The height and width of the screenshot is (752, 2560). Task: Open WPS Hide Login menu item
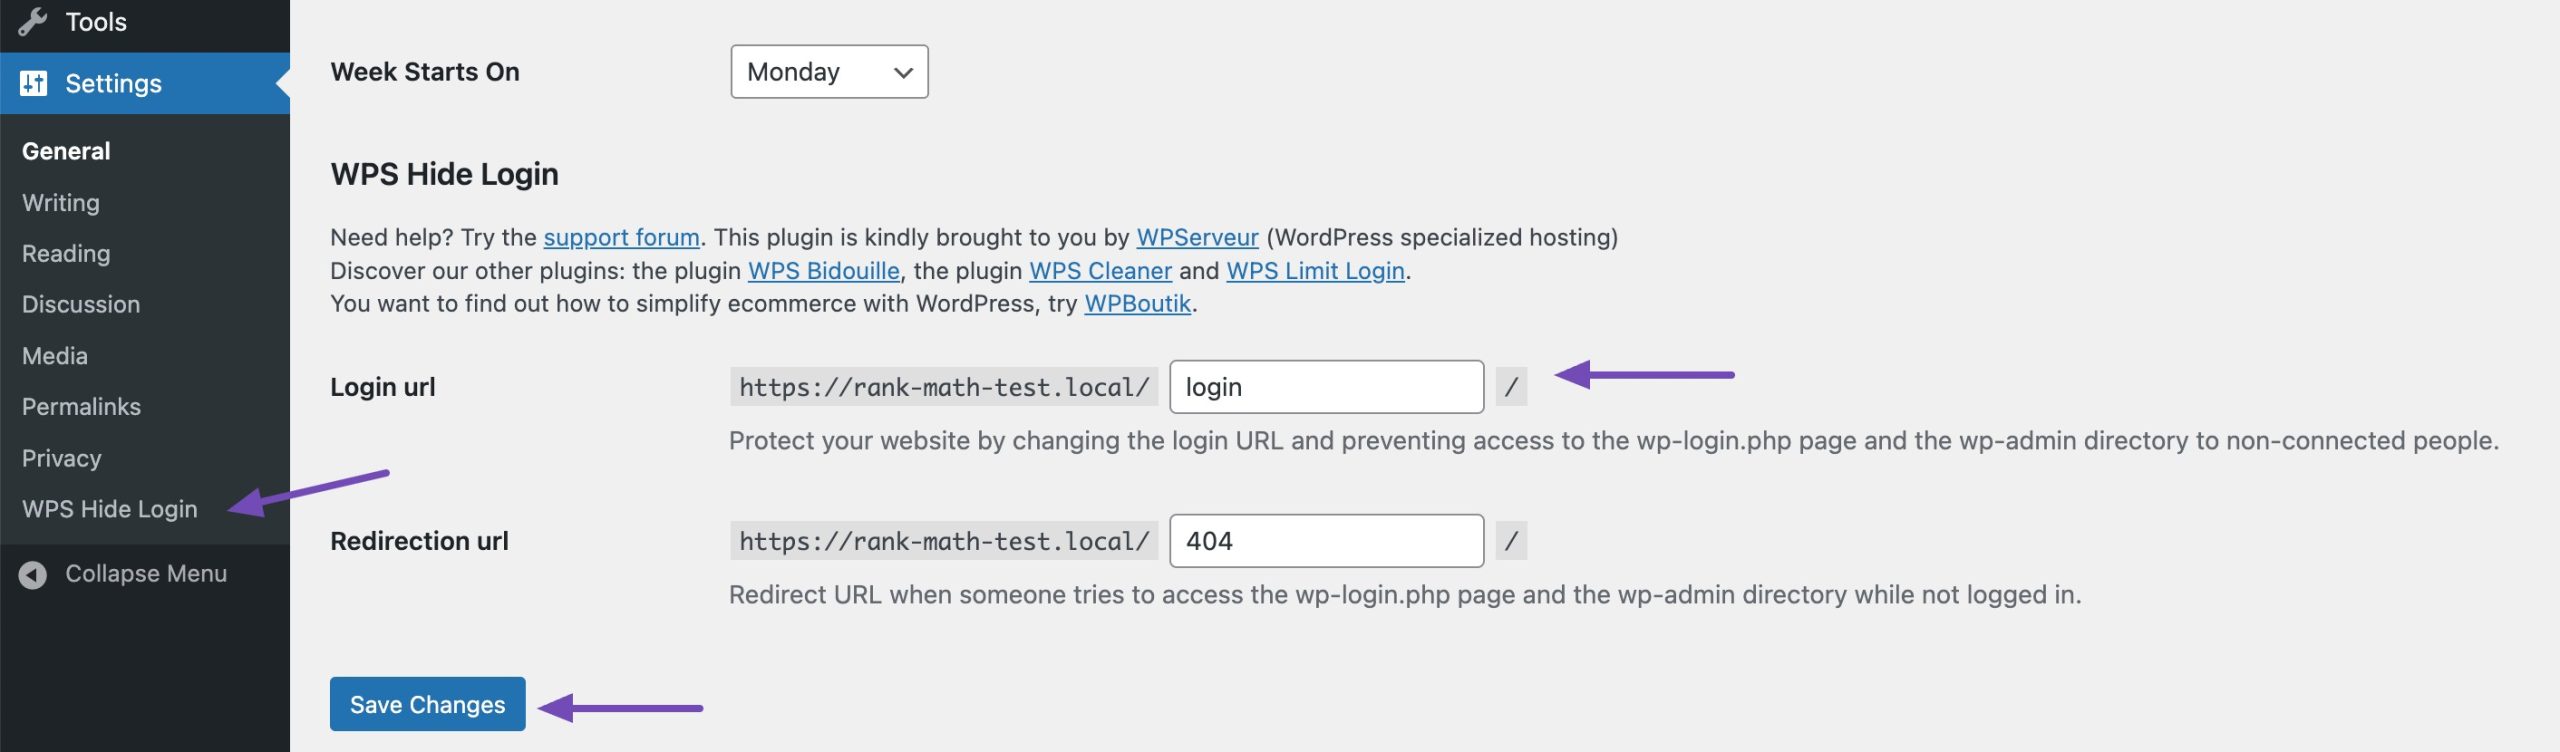click(x=110, y=509)
